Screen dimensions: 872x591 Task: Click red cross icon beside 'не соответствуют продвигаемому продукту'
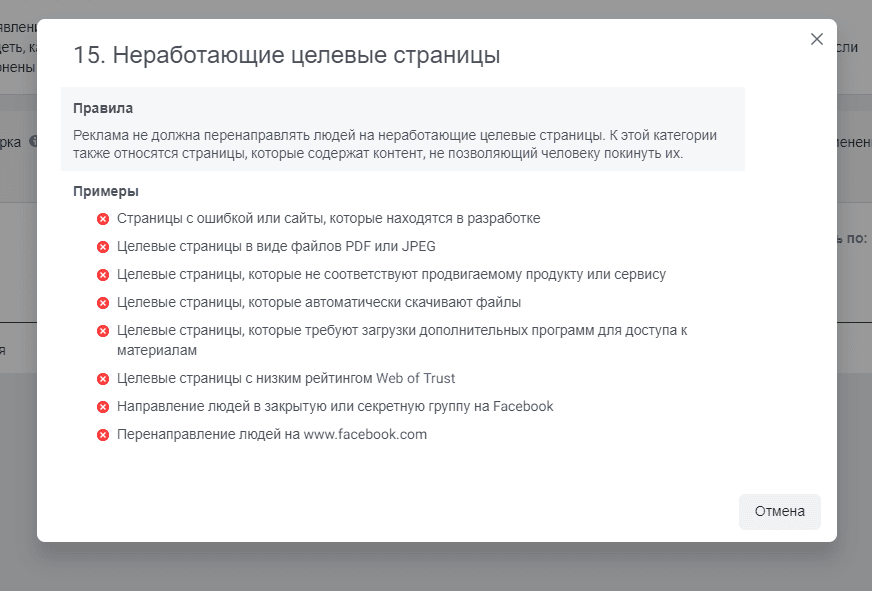pyautogui.click(x=103, y=275)
